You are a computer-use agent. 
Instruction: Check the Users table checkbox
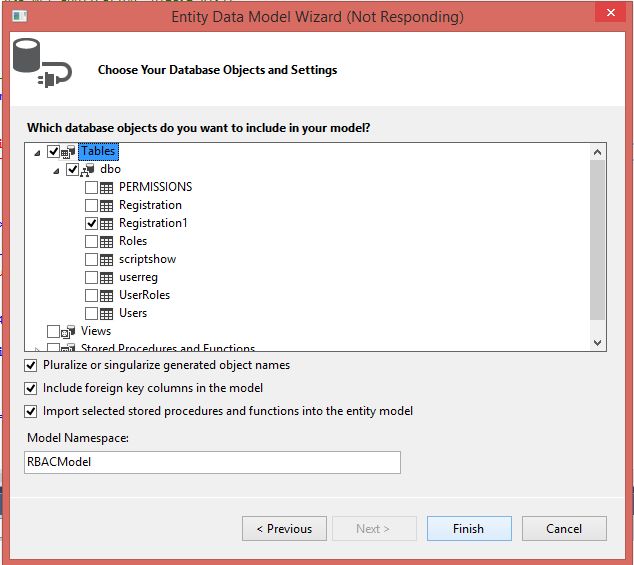tap(91, 313)
